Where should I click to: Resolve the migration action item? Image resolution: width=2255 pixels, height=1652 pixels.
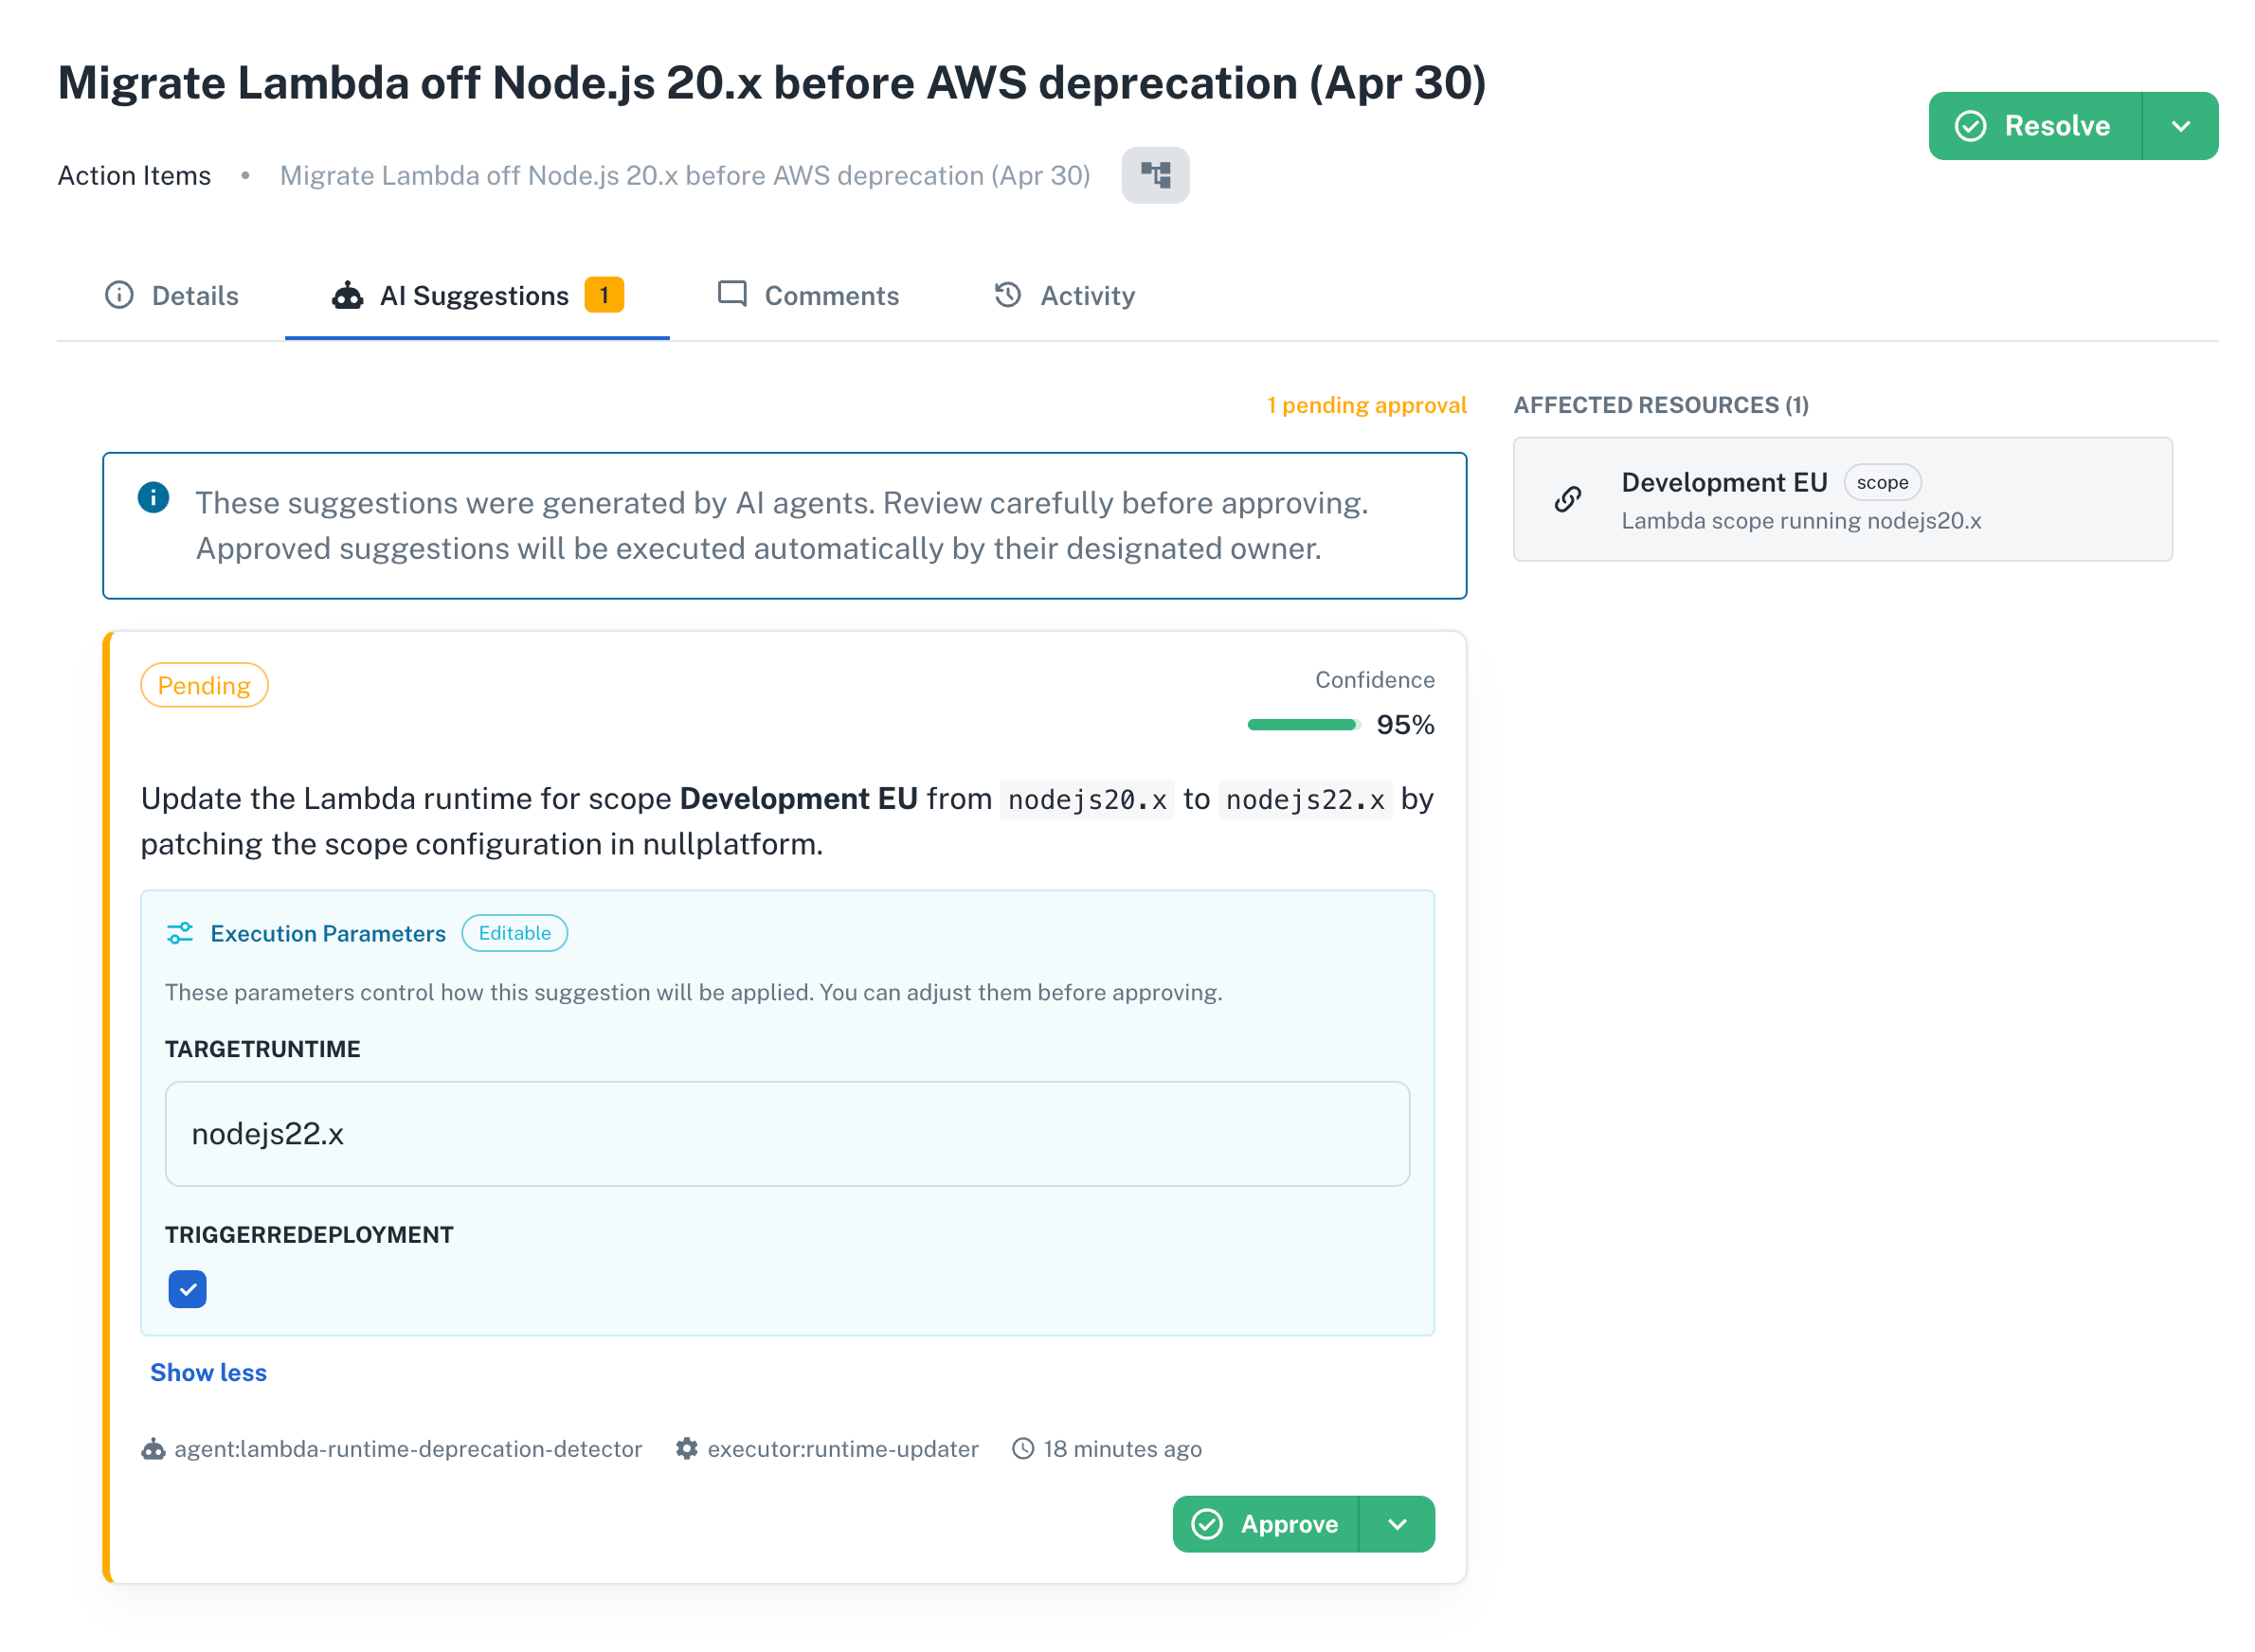pyautogui.click(x=2056, y=125)
